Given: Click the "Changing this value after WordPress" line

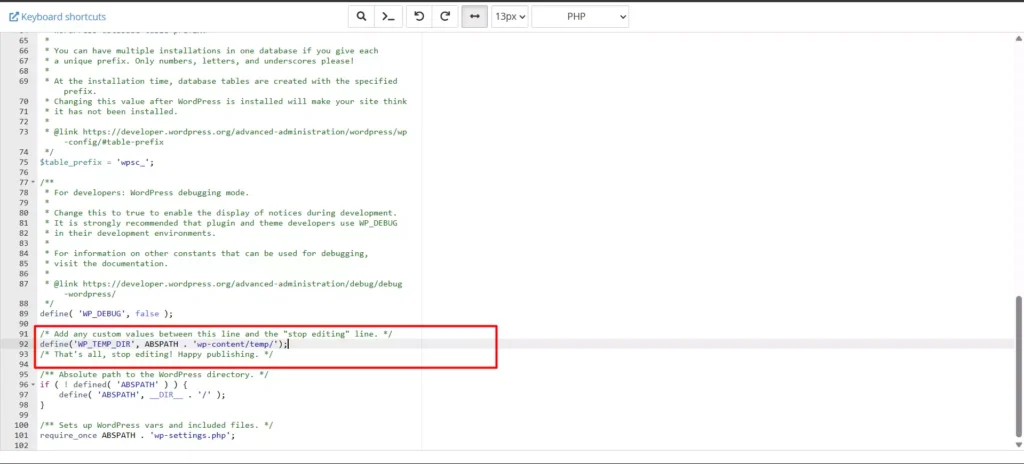Looking at the screenshot, I should 226,101.
